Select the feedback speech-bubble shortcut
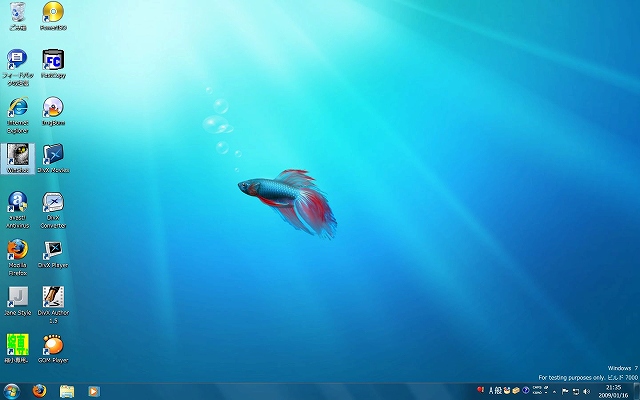The image size is (640, 400). click(x=18, y=67)
